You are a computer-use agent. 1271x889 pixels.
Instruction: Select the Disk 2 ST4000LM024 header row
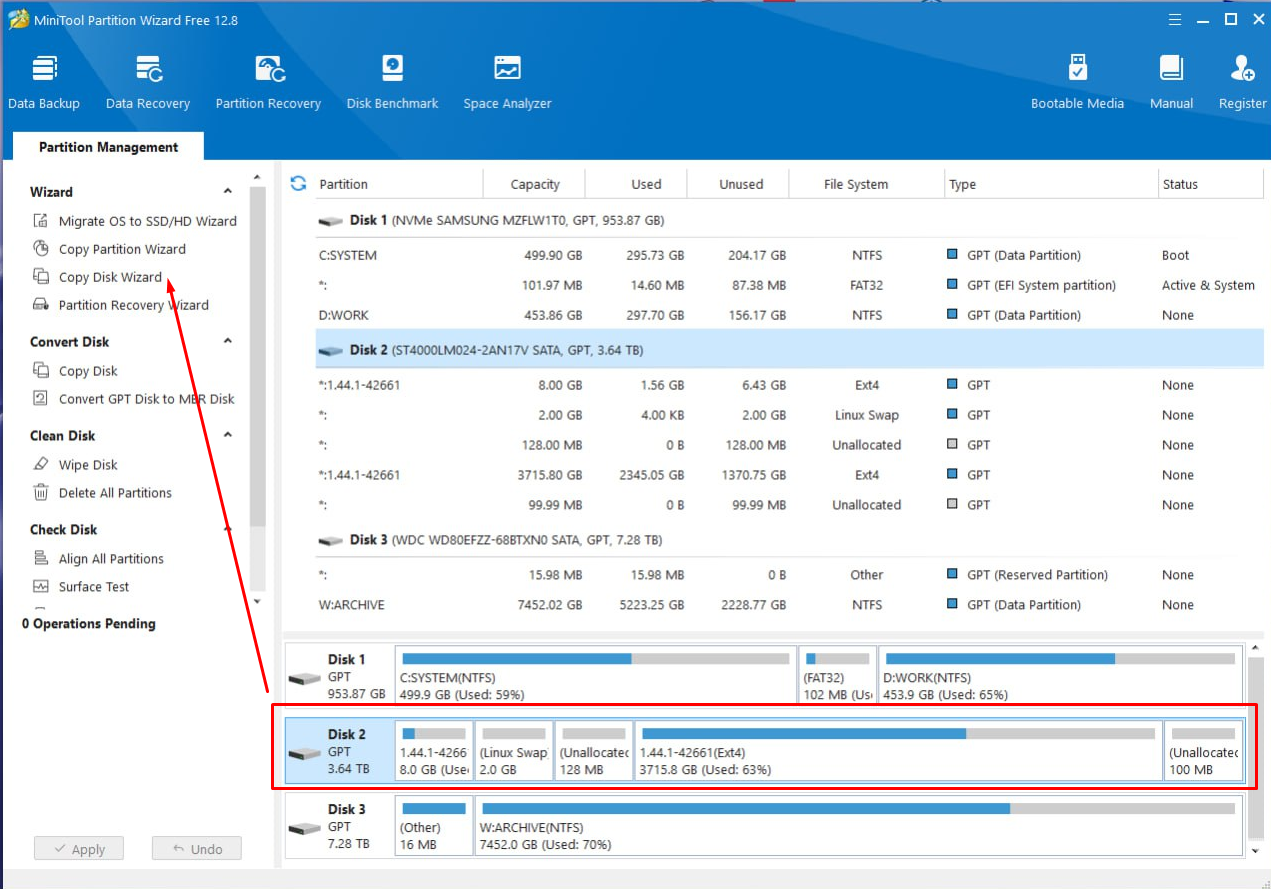pyautogui.click(x=788, y=351)
